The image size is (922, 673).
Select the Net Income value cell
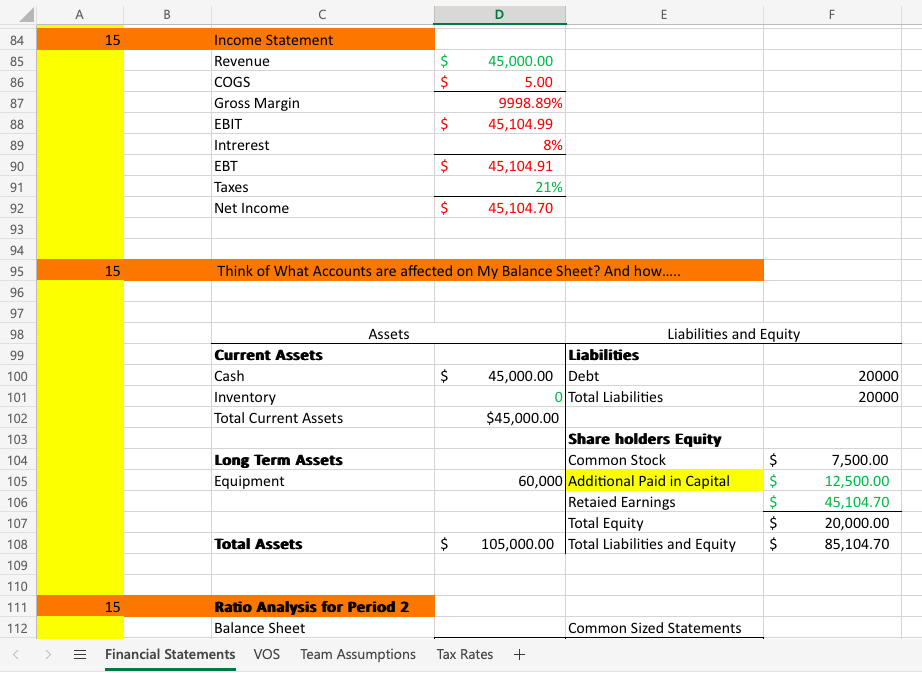click(x=499, y=208)
